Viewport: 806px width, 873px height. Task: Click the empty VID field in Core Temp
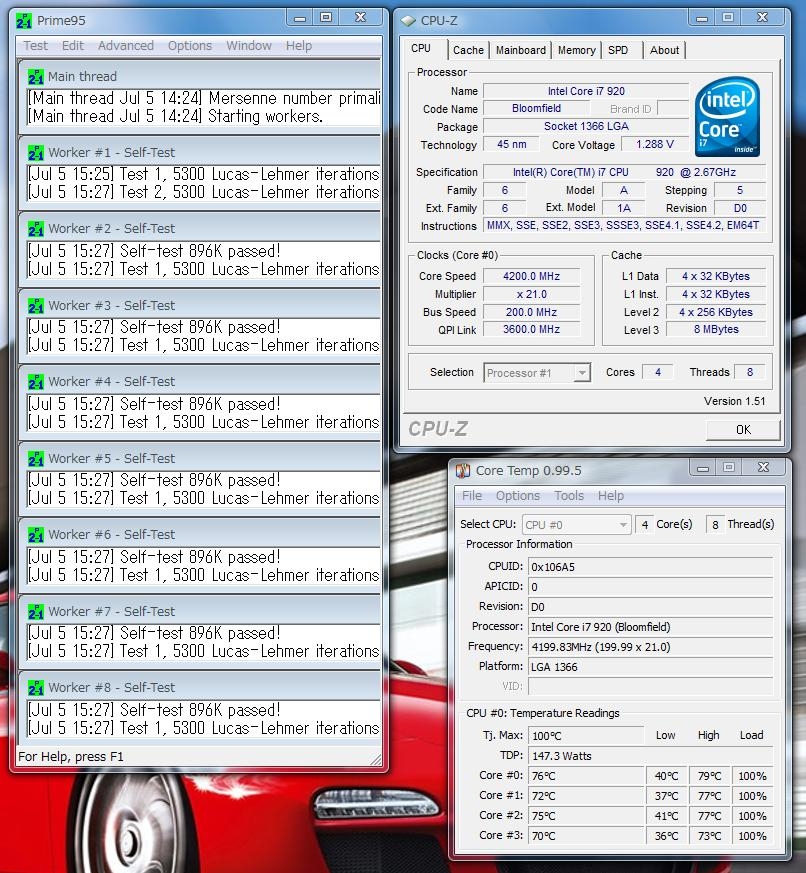651,686
